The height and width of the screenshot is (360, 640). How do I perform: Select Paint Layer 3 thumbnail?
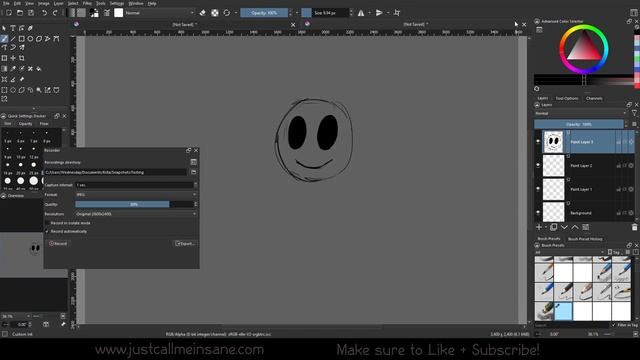click(553, 142)
